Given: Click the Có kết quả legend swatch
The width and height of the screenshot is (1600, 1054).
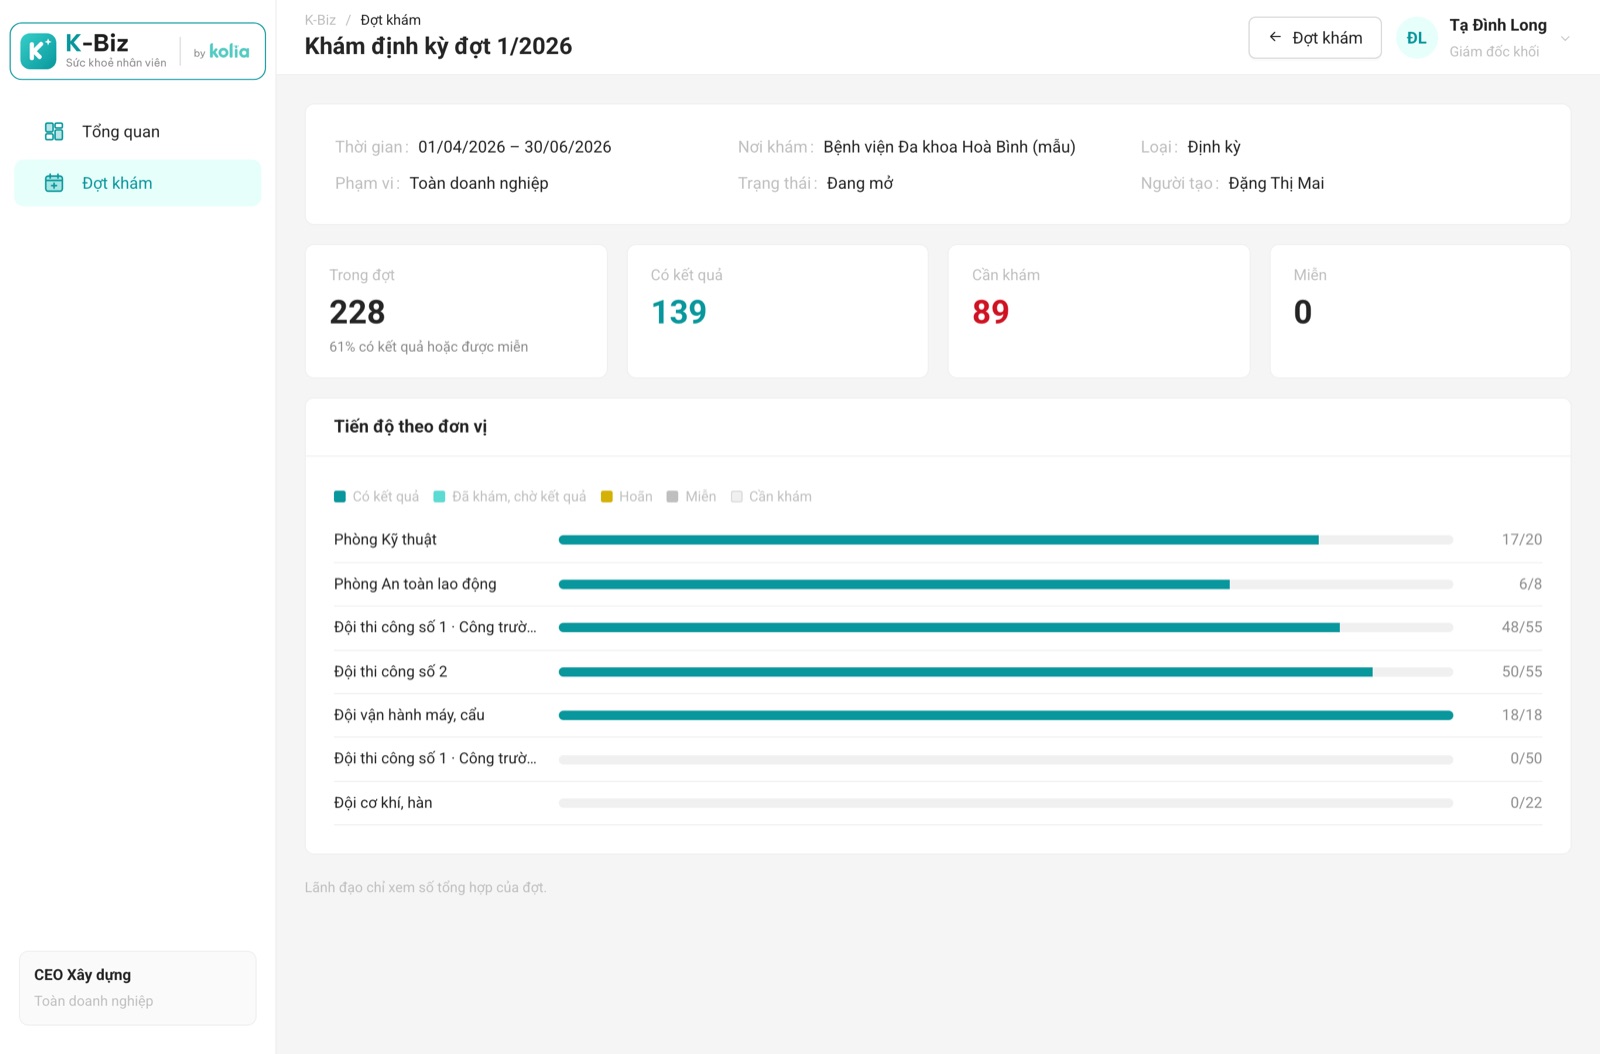Looking at the screenshot, I should click(340, 496).
